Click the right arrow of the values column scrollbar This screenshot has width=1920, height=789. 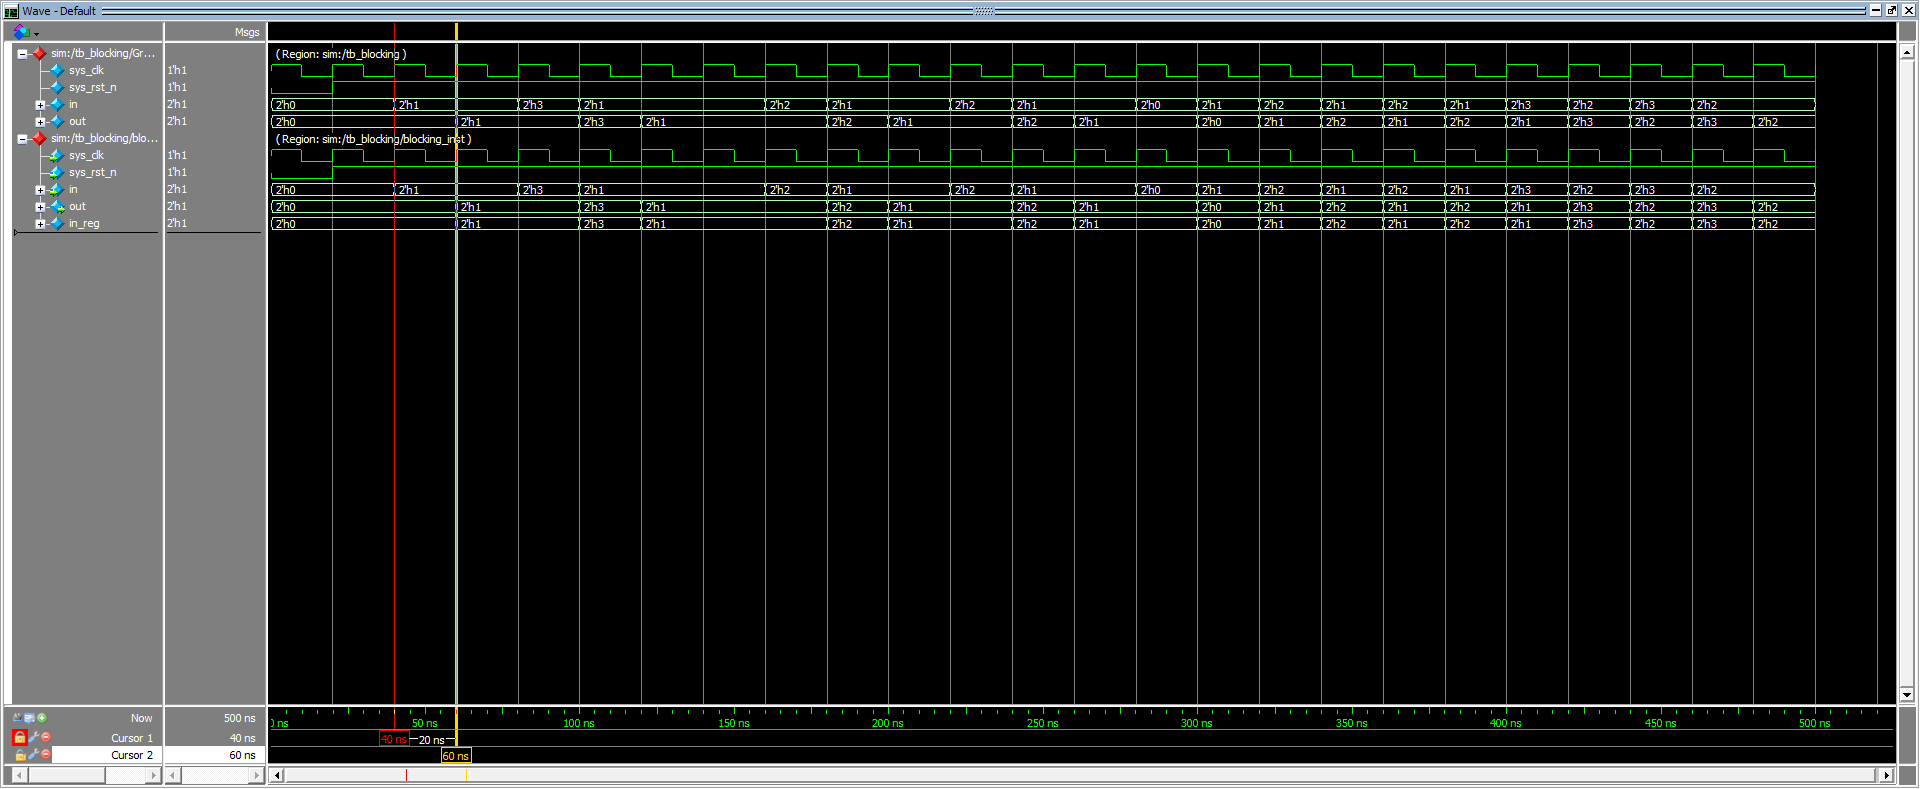pos(256,776)
